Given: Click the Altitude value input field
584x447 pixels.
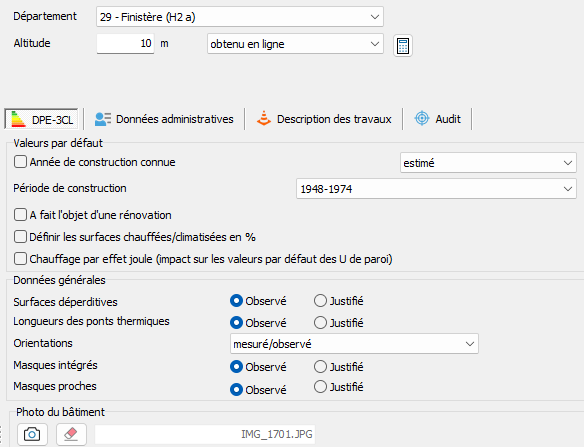Looking at the screenshot, I should (x=126, y=44).
